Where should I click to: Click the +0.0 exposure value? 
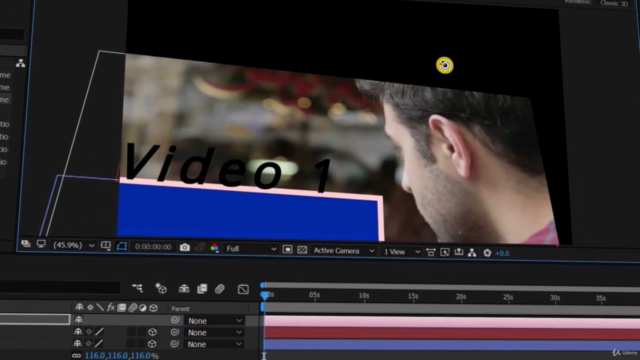502,253
